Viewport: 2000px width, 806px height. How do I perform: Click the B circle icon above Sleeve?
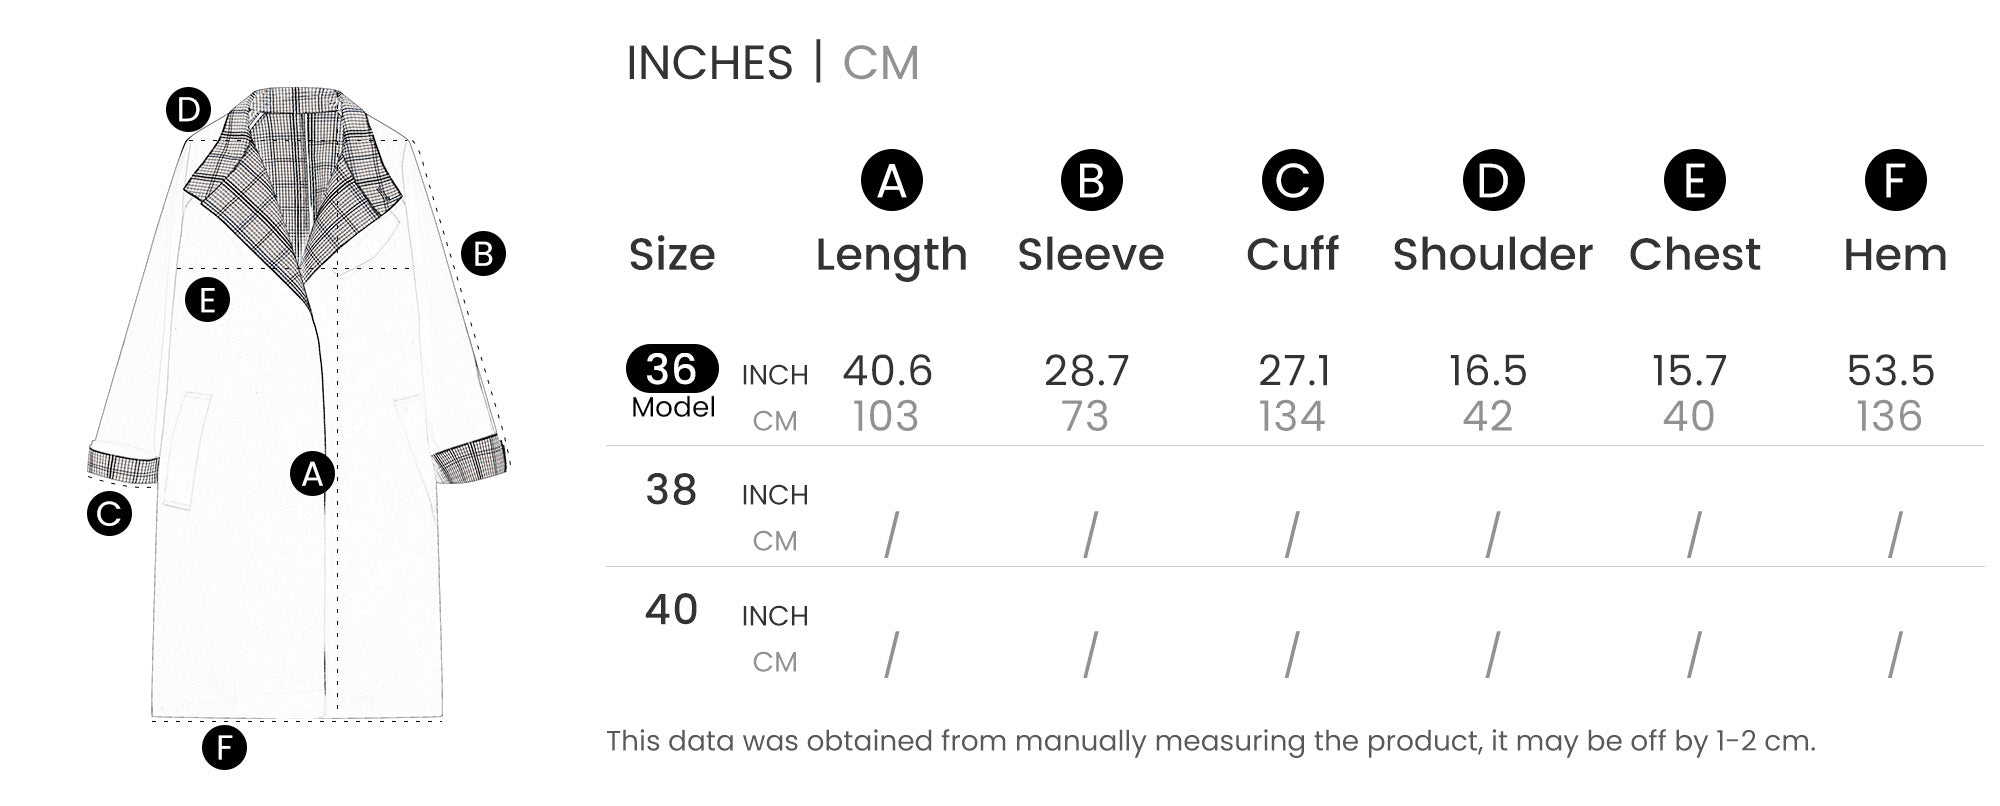pyautogui.click(x=1091, y=180)
